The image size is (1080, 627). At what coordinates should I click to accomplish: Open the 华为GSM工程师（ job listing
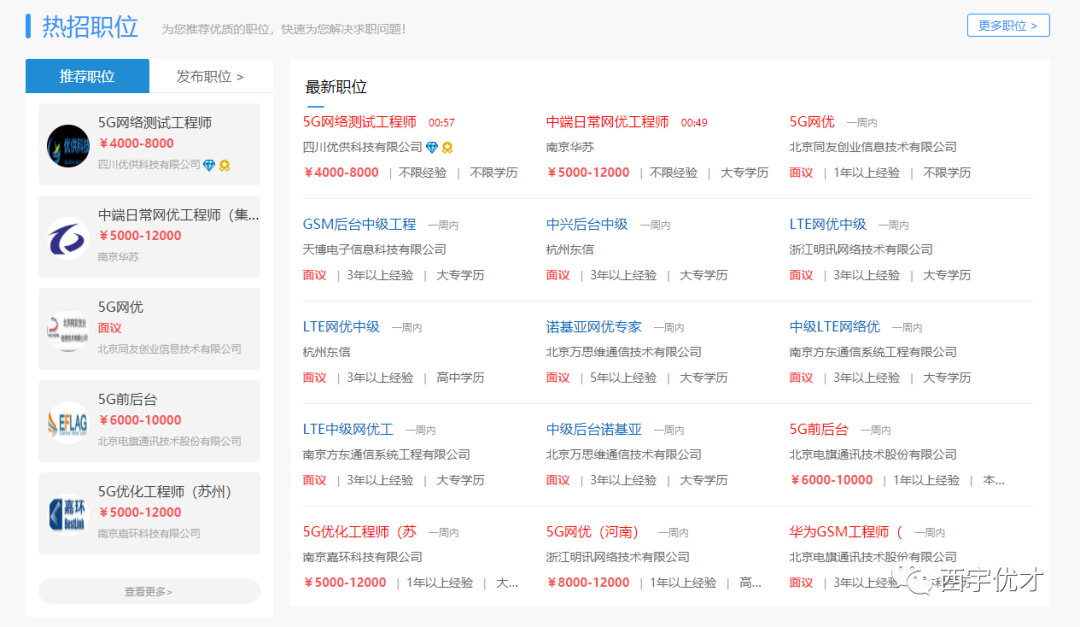click(846, 532)
